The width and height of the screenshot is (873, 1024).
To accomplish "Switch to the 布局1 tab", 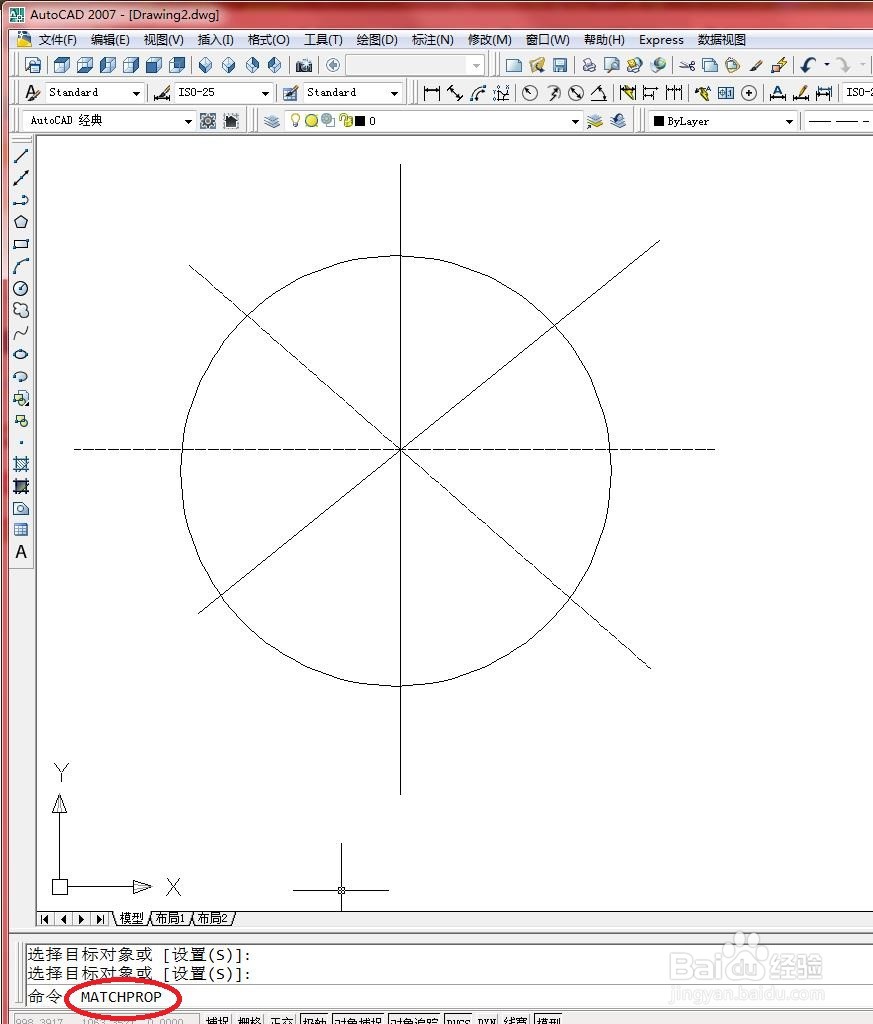I will (x=170, y=918).
